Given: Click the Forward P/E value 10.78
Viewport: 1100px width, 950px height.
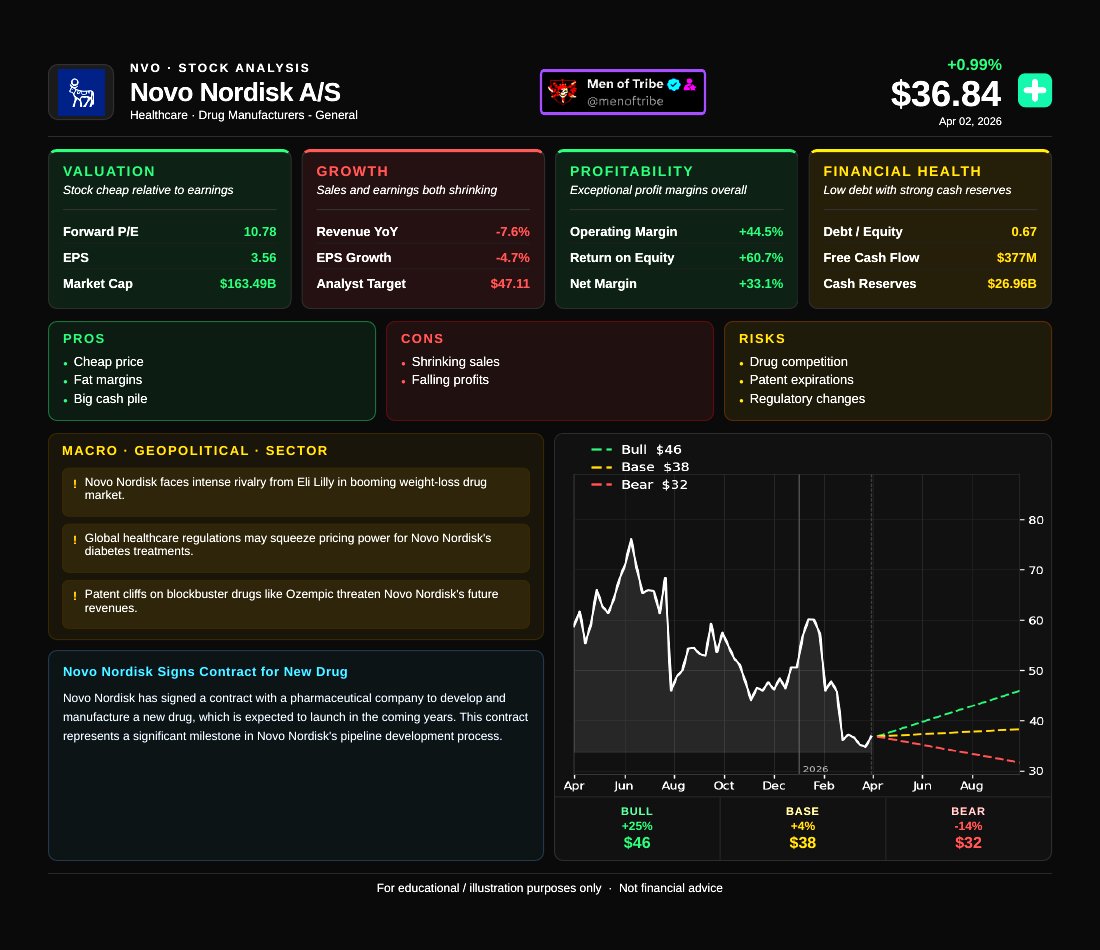Looking at the screenshot, I should 260,232.
